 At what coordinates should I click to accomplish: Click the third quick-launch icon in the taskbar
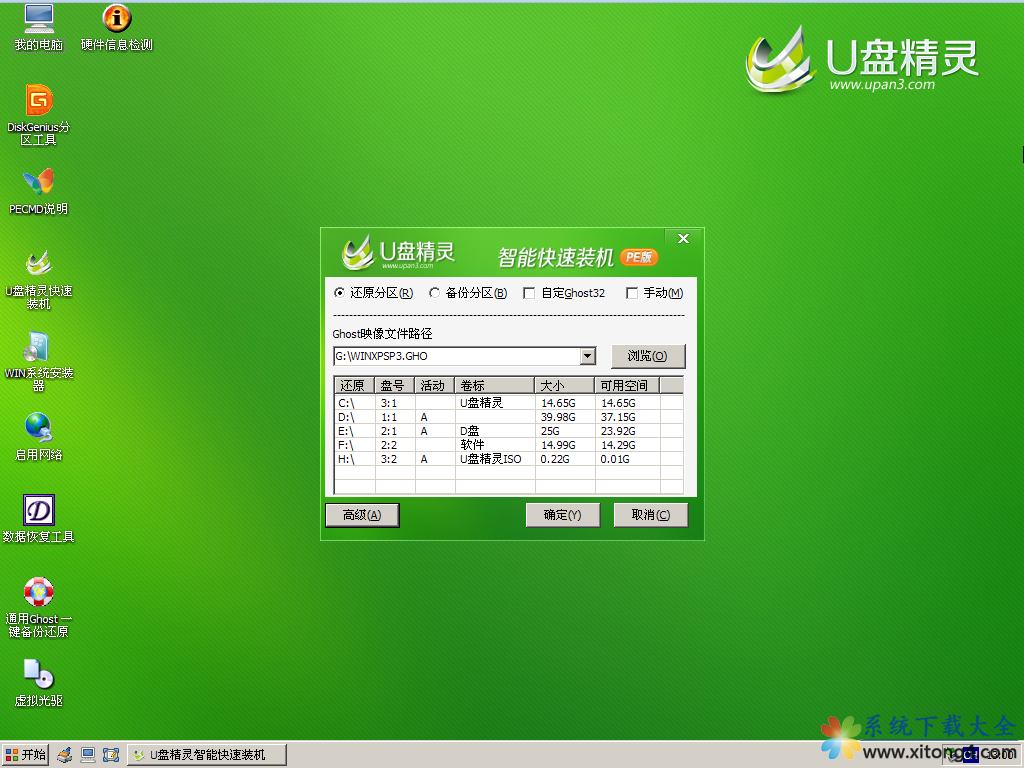tap(111, 755)
